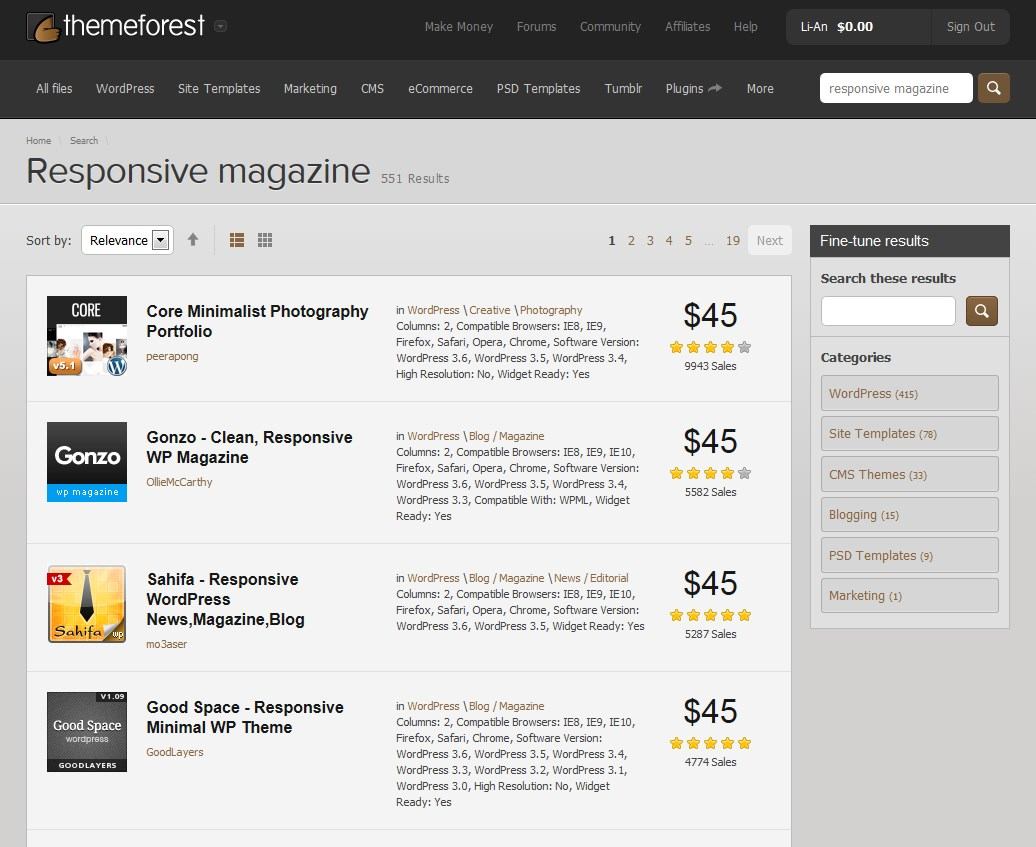Select the All files category tab

(x=54, y=89)
